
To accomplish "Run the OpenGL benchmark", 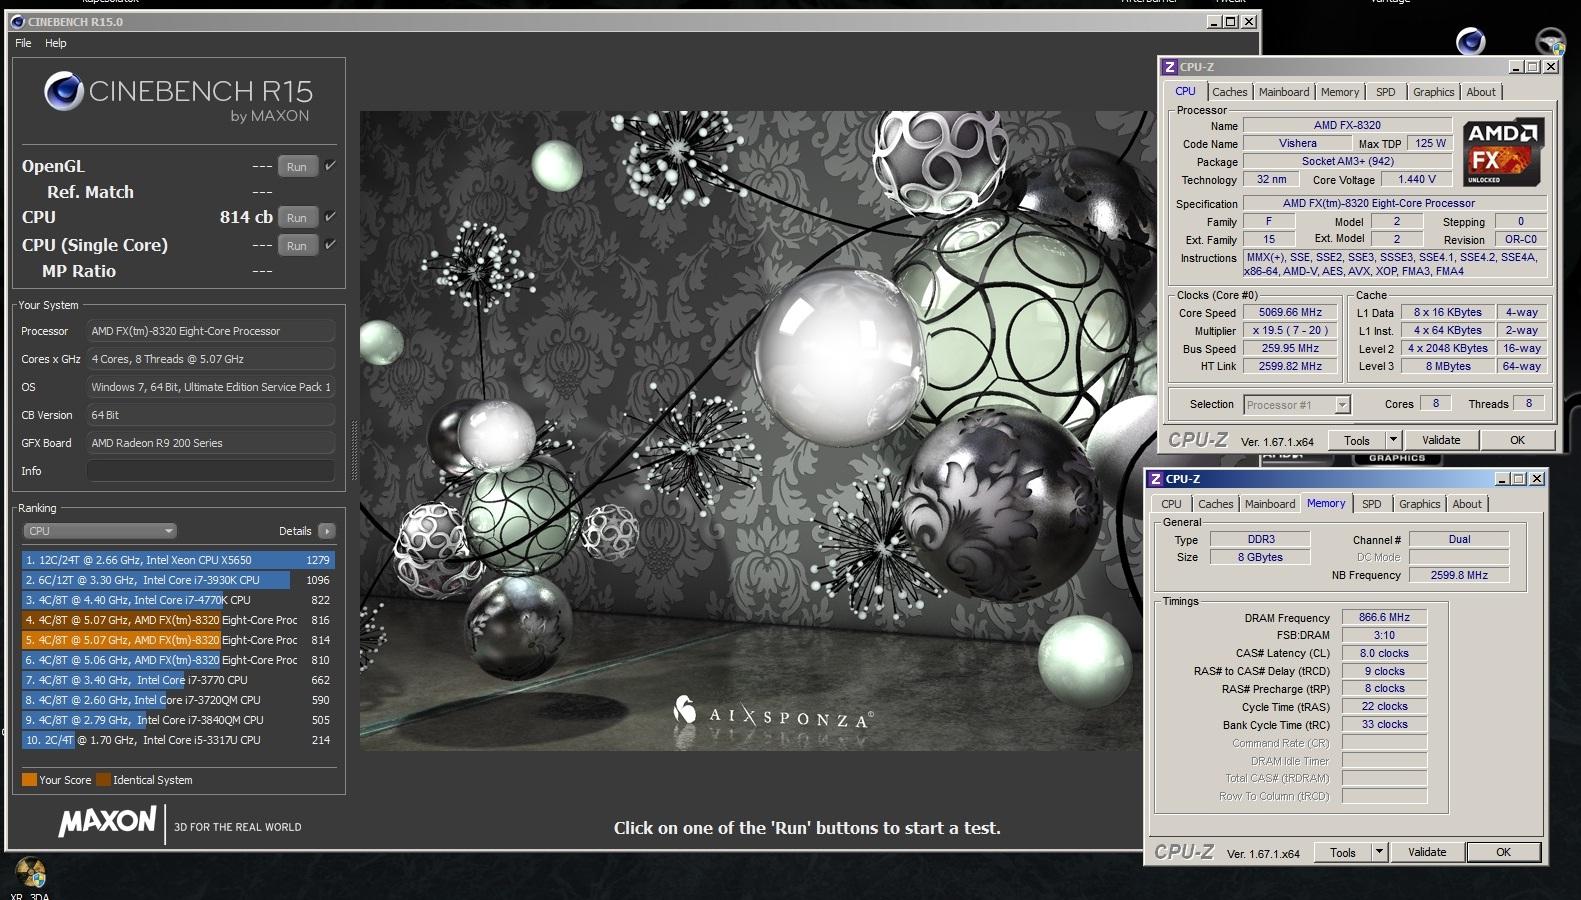I will (297, 166).
